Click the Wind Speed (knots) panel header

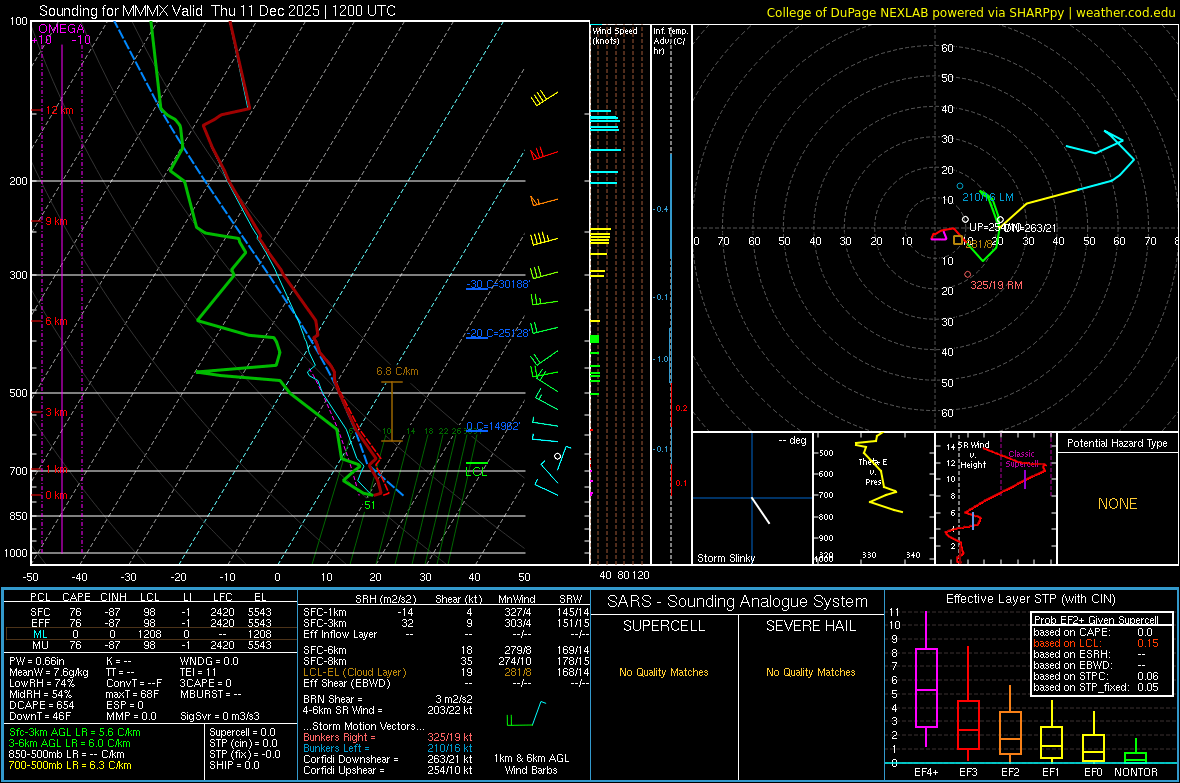[615, 35]
